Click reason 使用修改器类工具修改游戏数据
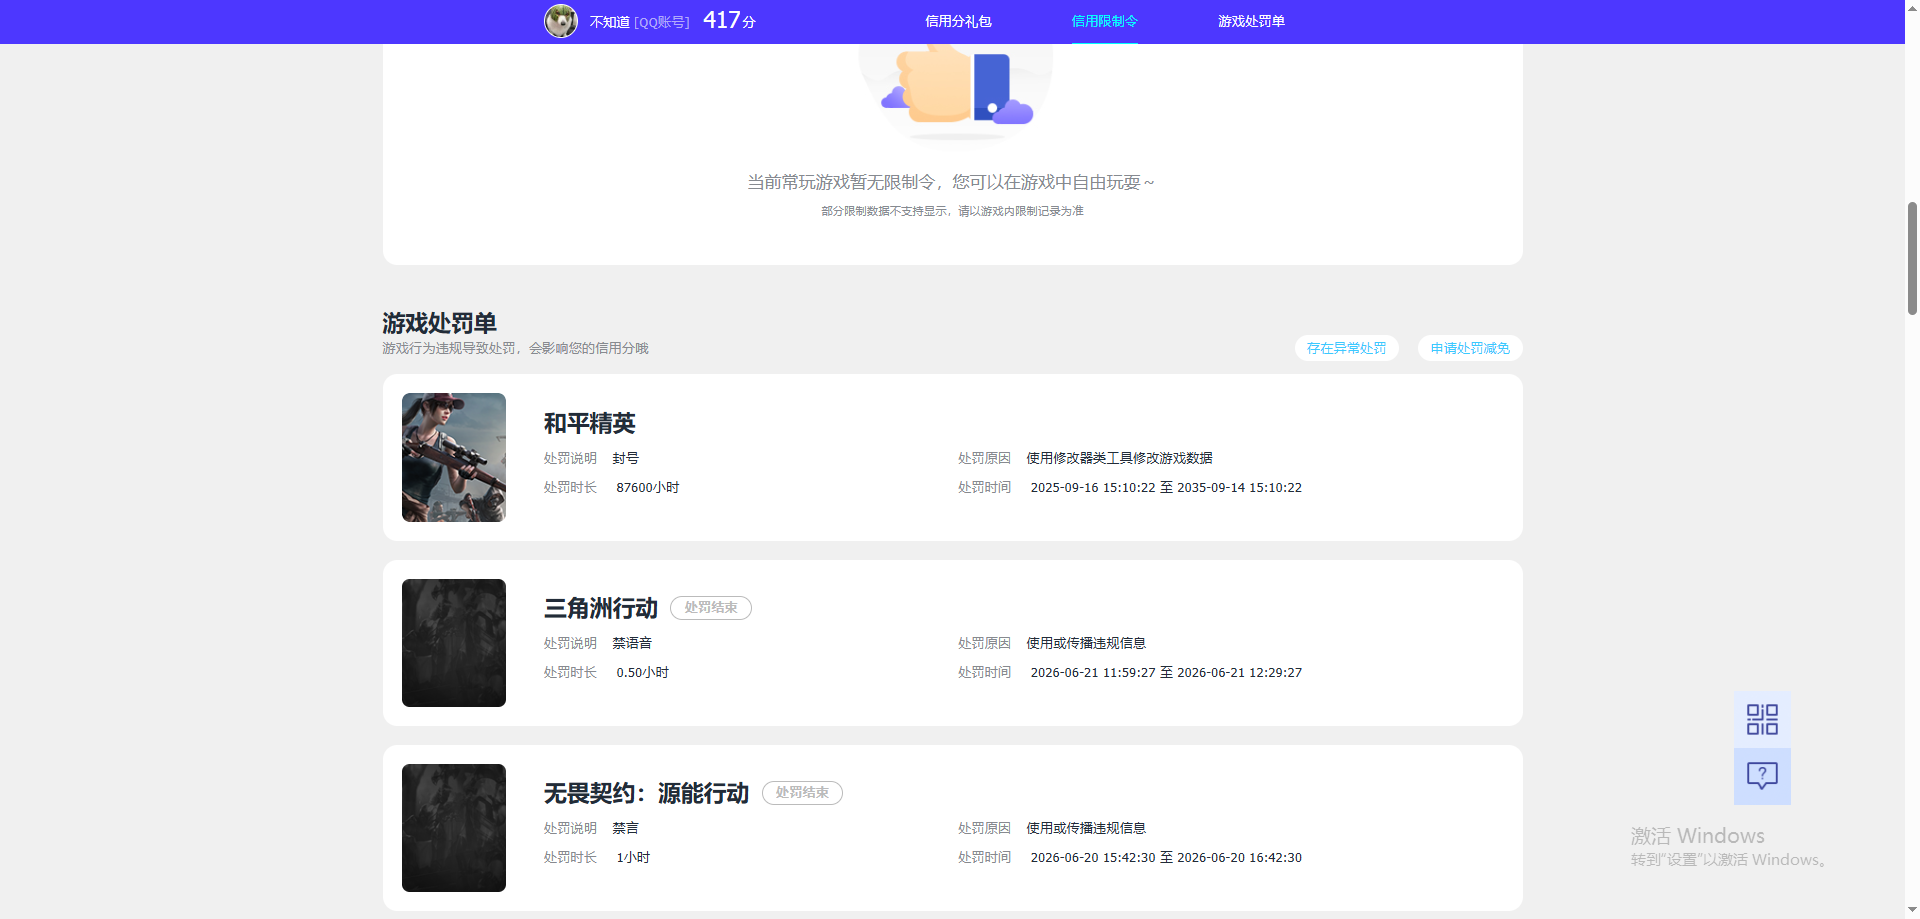The image size is (1920, 919). 1119,458
